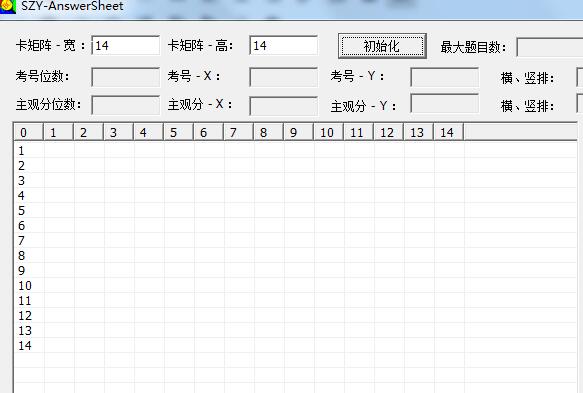
Task: Click the 最大题目数 input field
Action: click(550, 47)
